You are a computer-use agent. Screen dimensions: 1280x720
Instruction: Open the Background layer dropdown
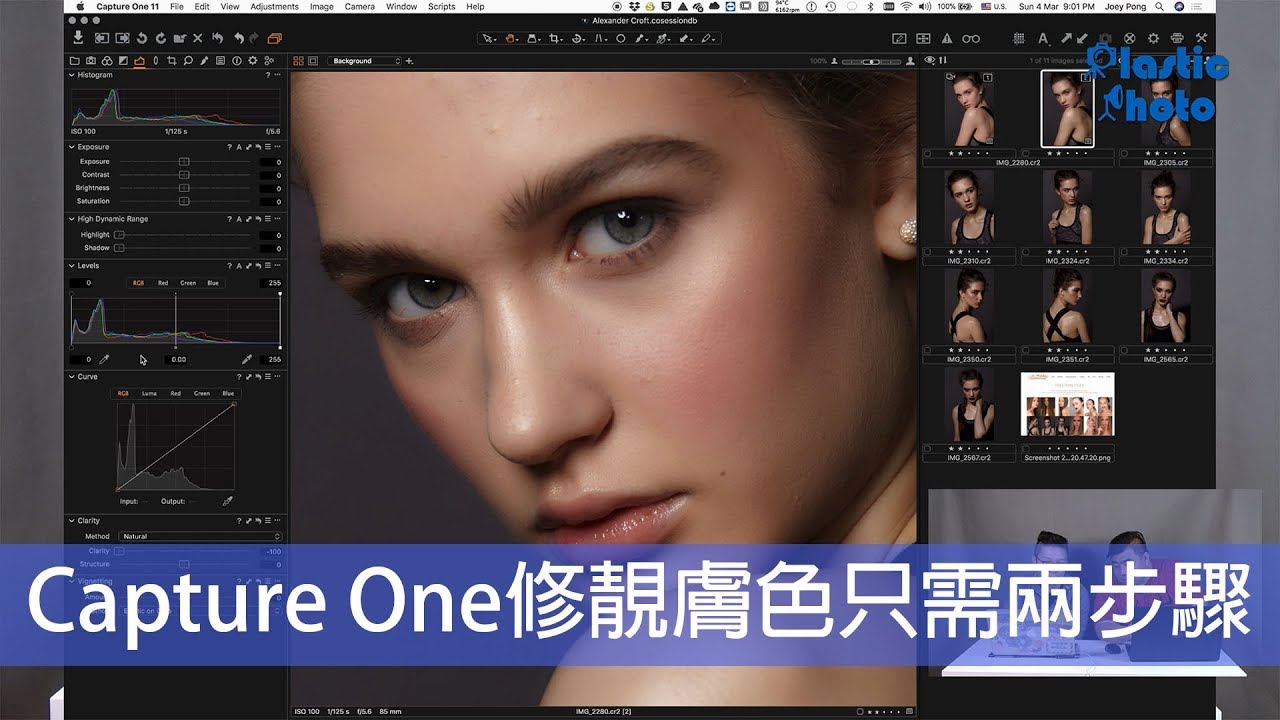tap(366, 61)
